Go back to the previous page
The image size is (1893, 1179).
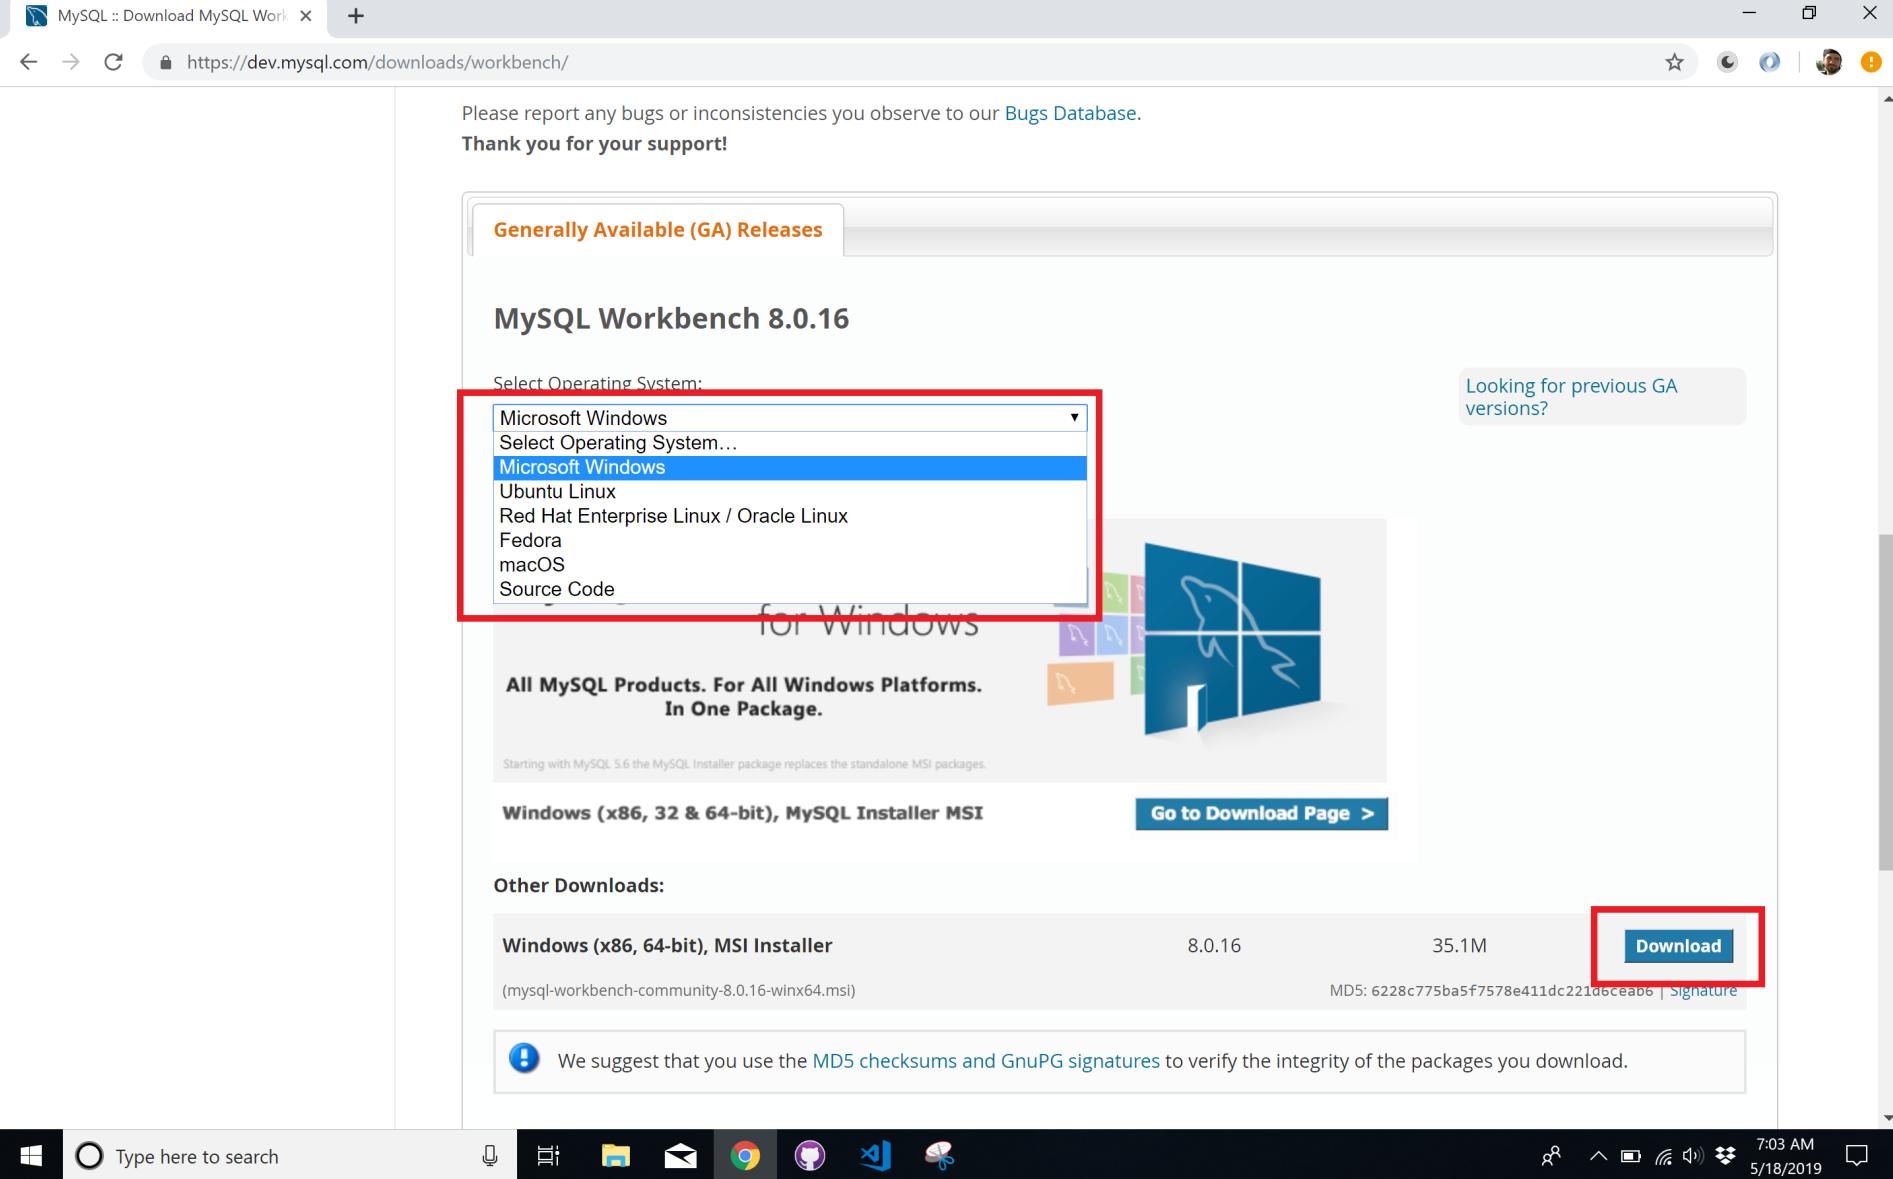[x=28, y=62]
